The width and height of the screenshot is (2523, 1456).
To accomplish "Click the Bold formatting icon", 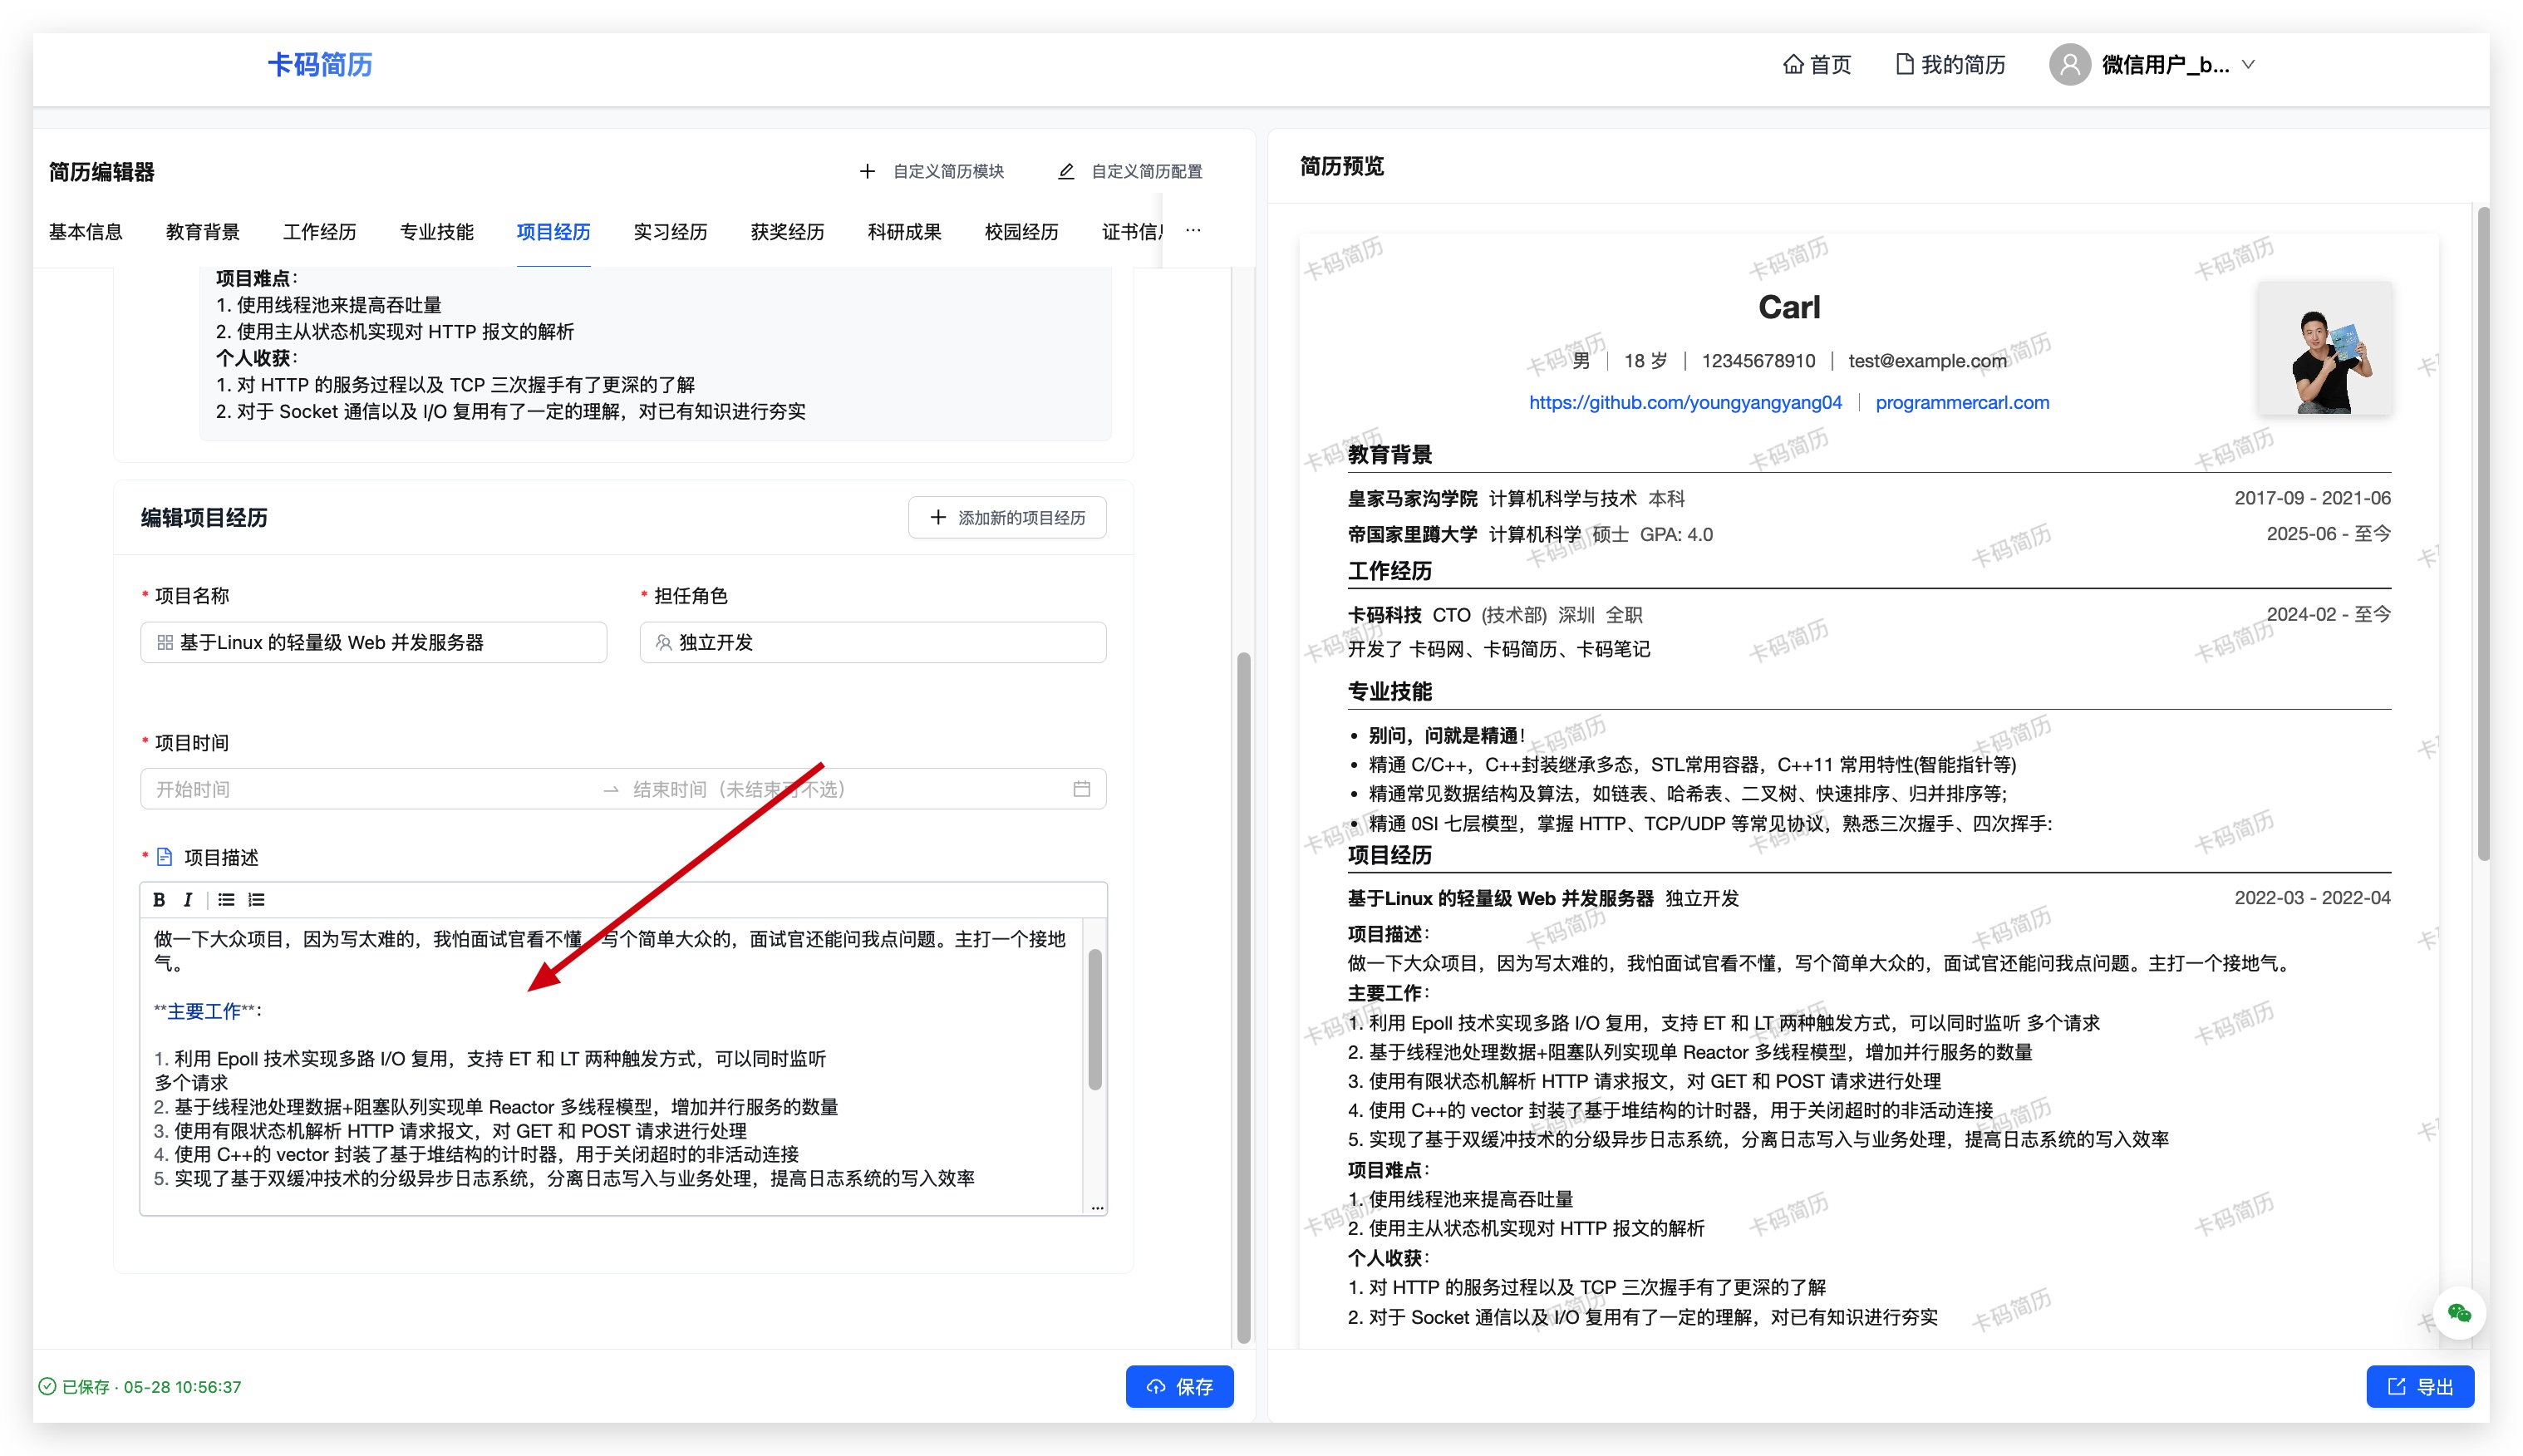I will pyautogui.click(x=159, y=899).
